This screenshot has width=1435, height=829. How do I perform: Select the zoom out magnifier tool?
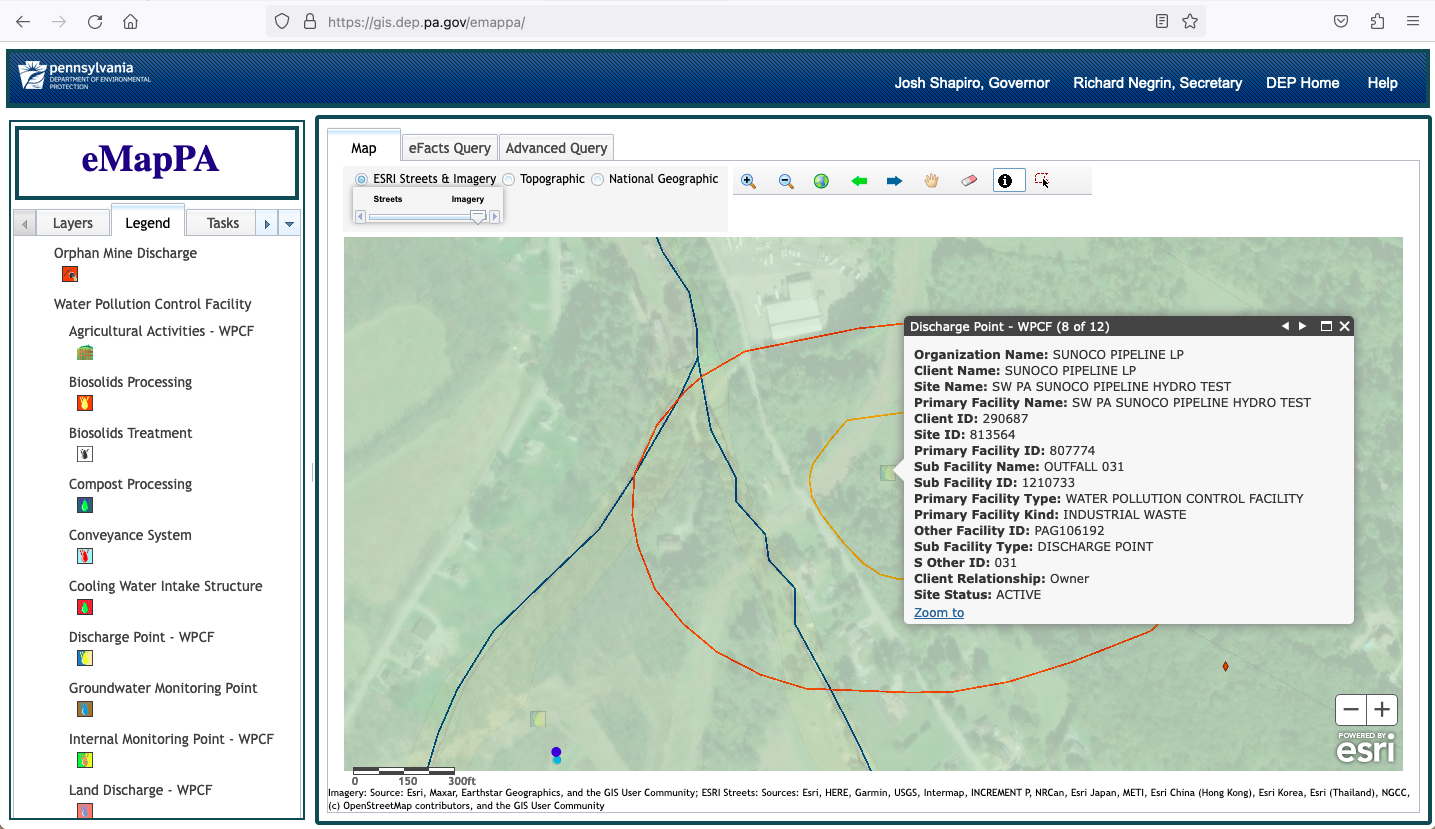[x=786, y=181]
